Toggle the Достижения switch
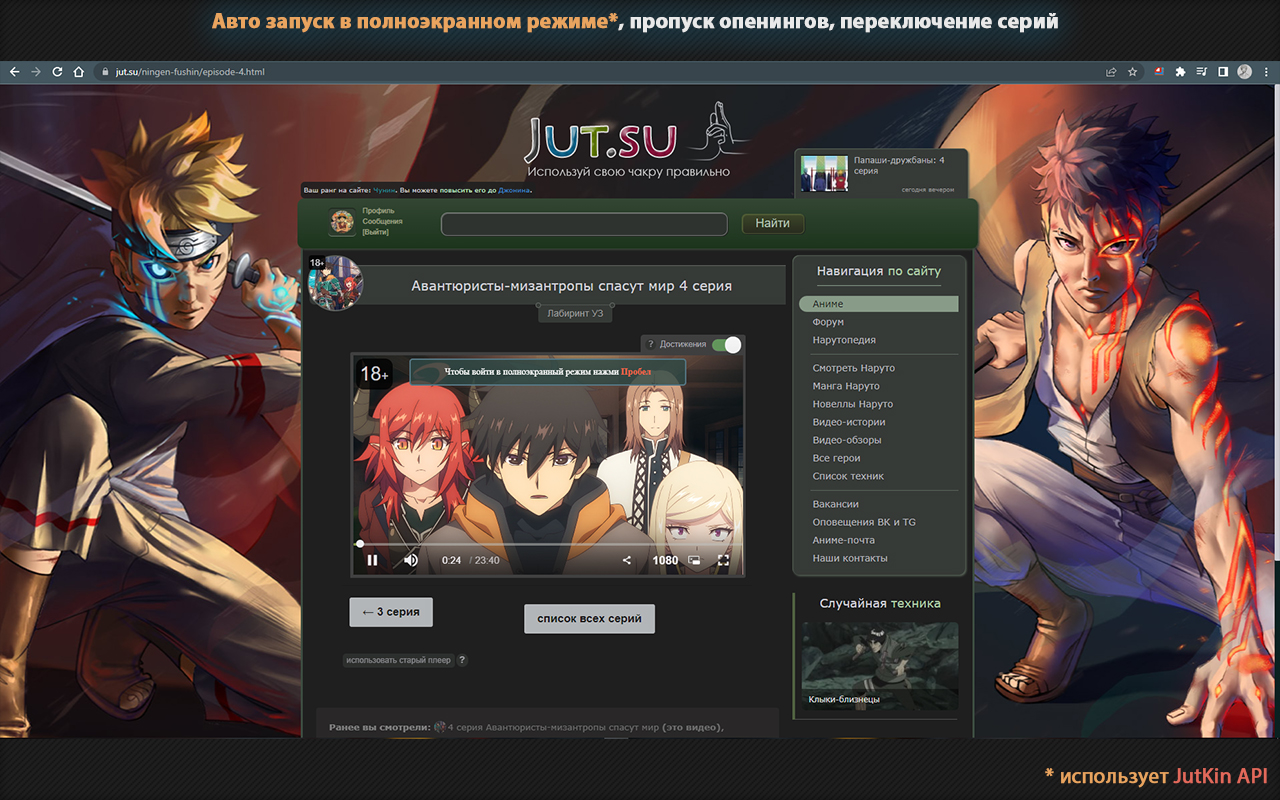This screenshot has height=800, width=1280. click(x=727, y=344)
